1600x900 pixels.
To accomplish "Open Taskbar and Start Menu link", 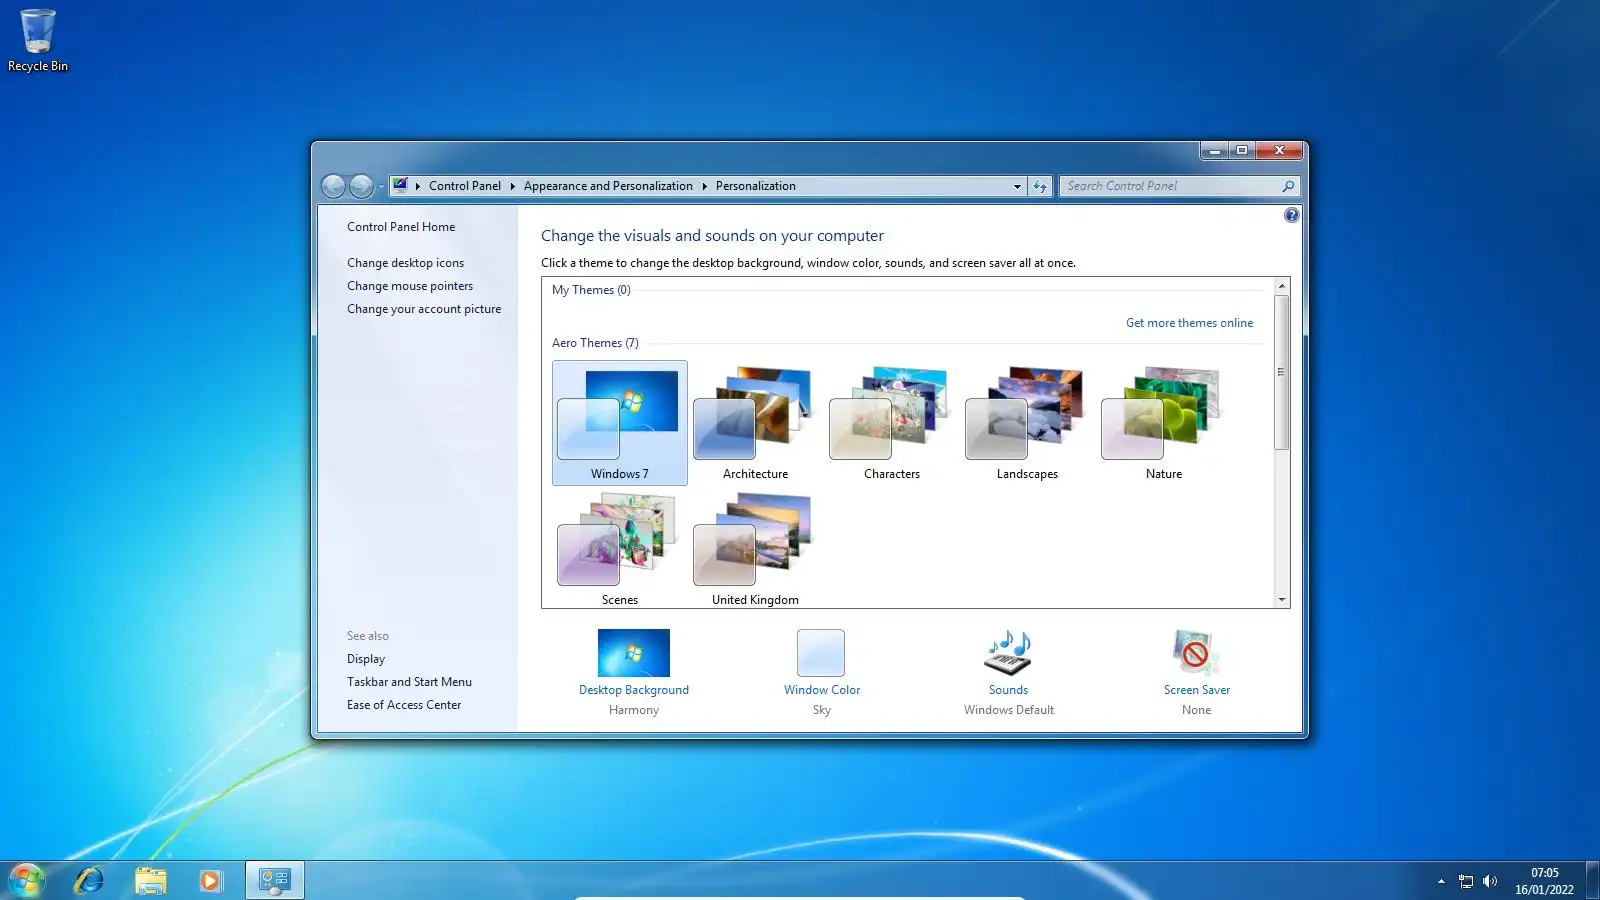I will (x=409, y=682).
